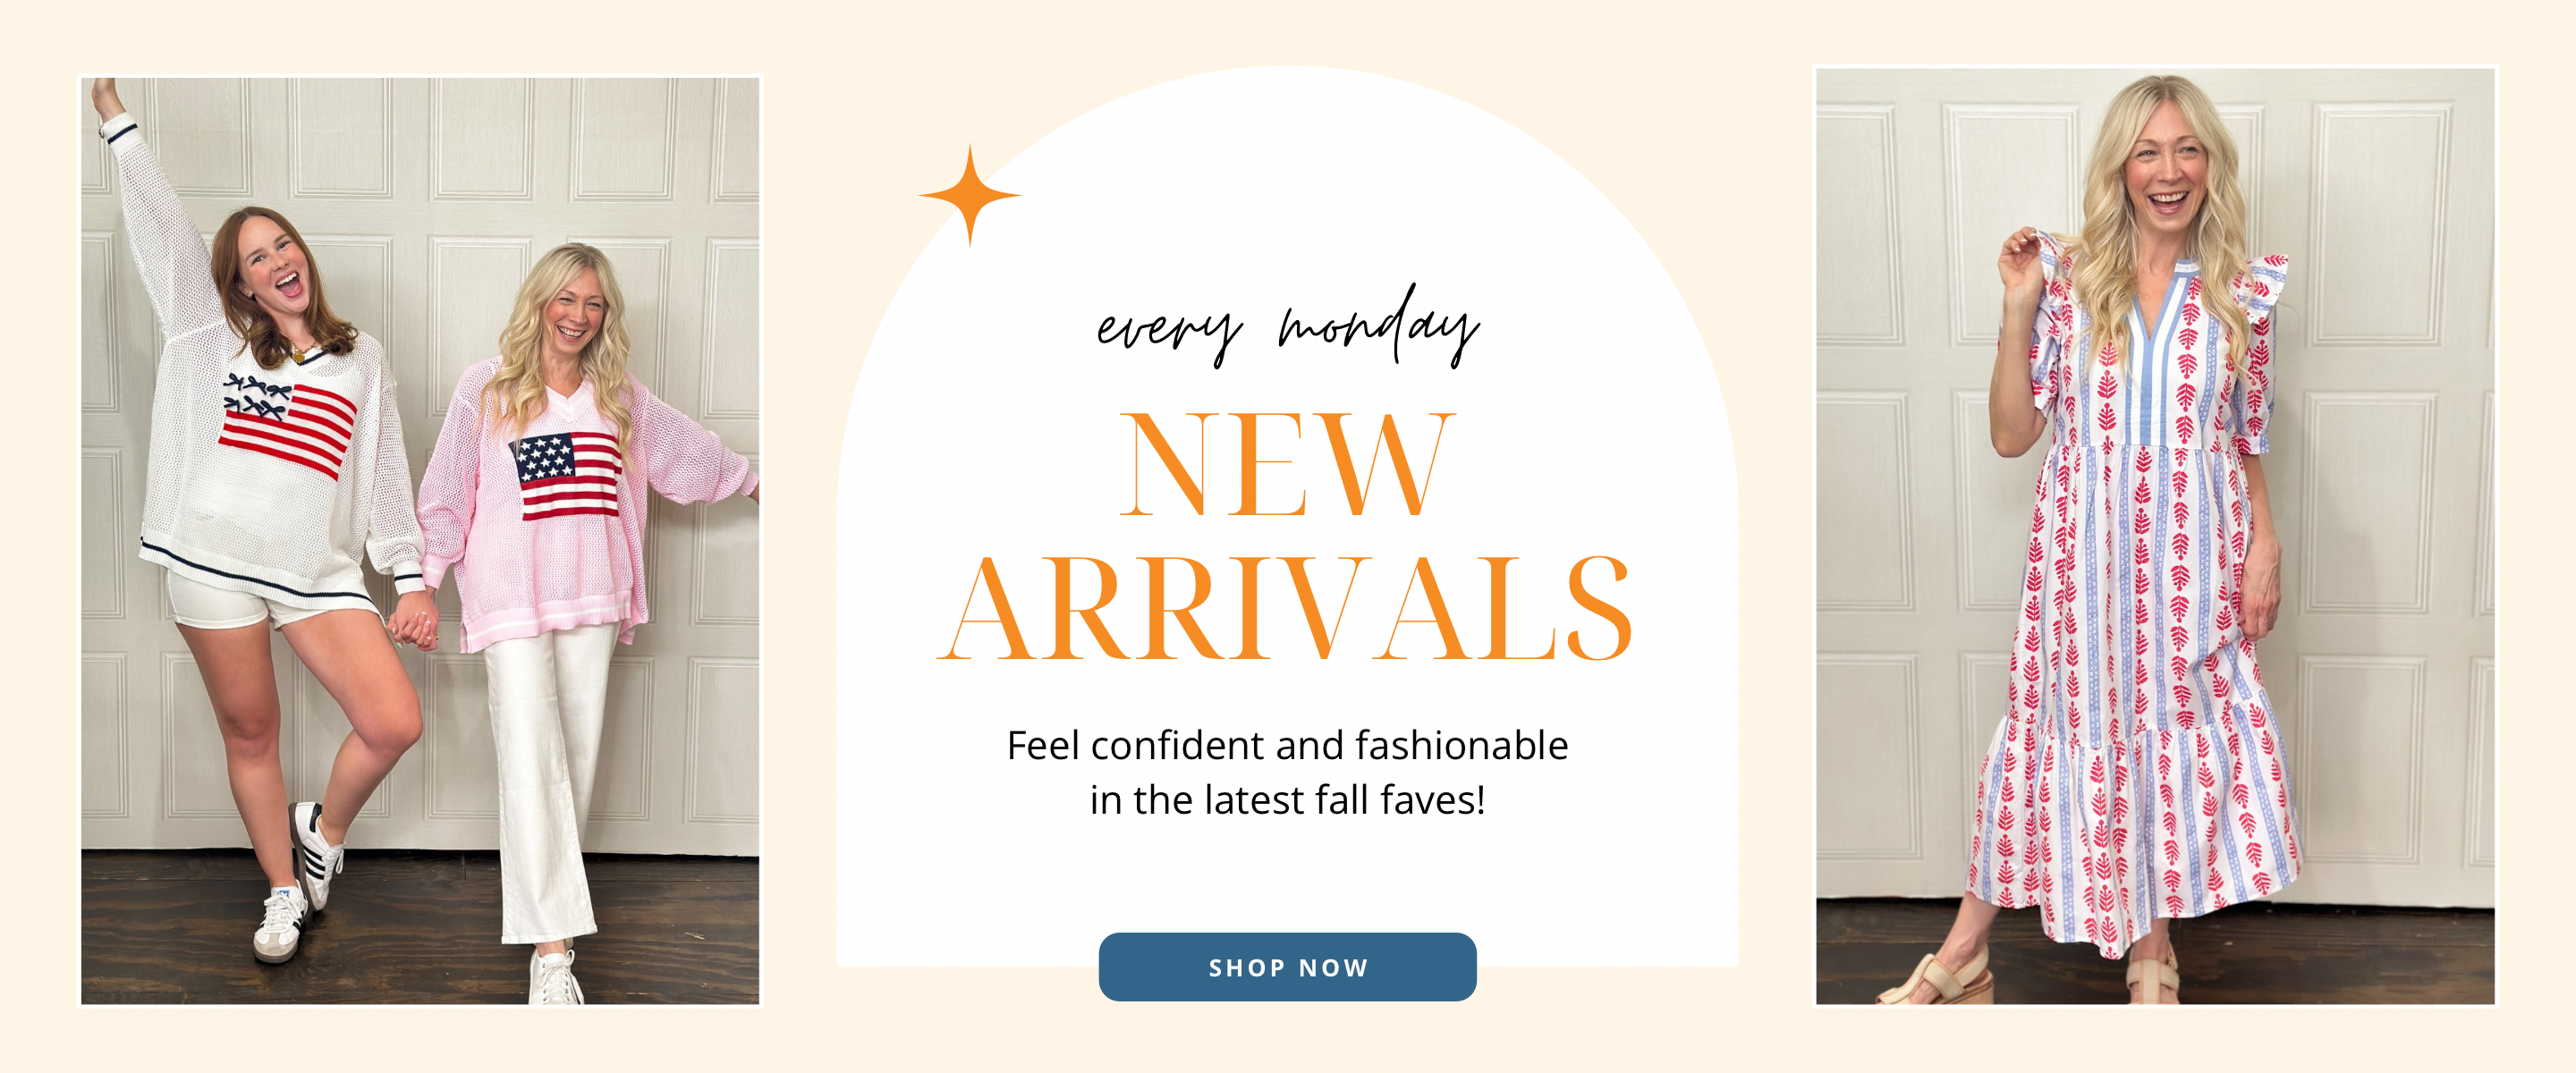The width and height of the screenshot is (2576, 1073).
Task: Open the printed maxi dress photo
Action: [x=2155, y=536]
